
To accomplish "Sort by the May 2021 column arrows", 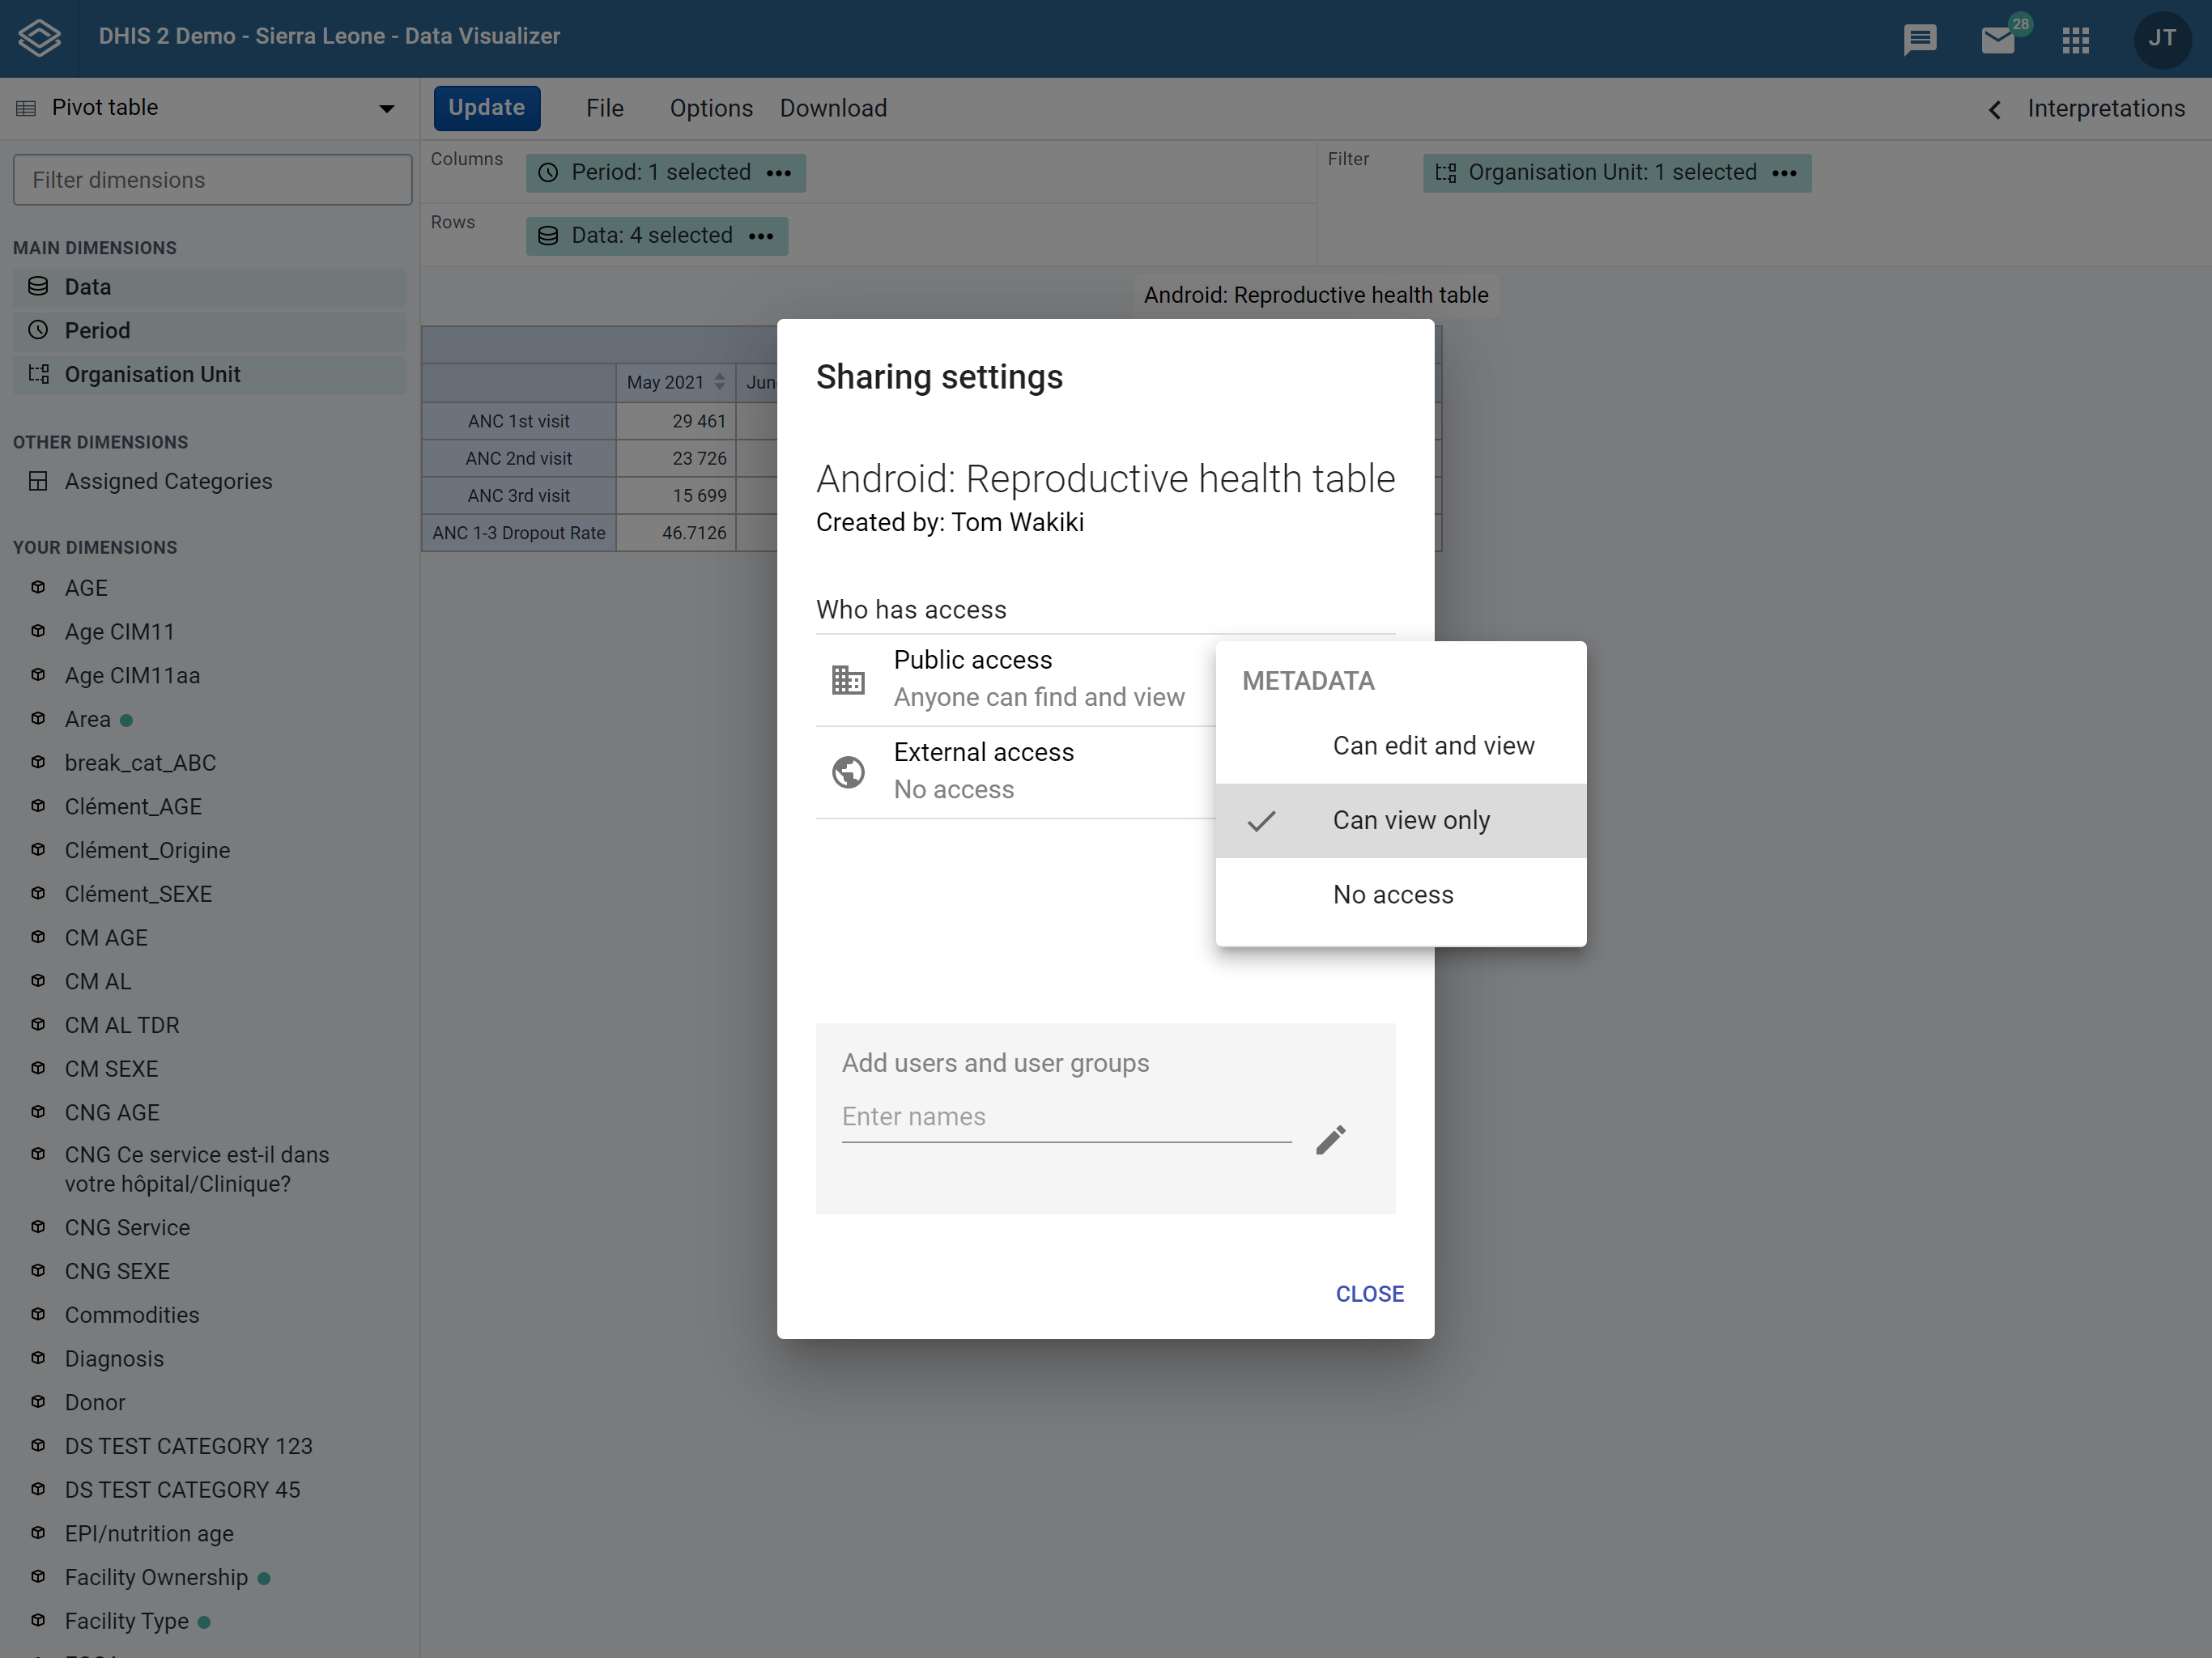I will [x=719, y=382].
